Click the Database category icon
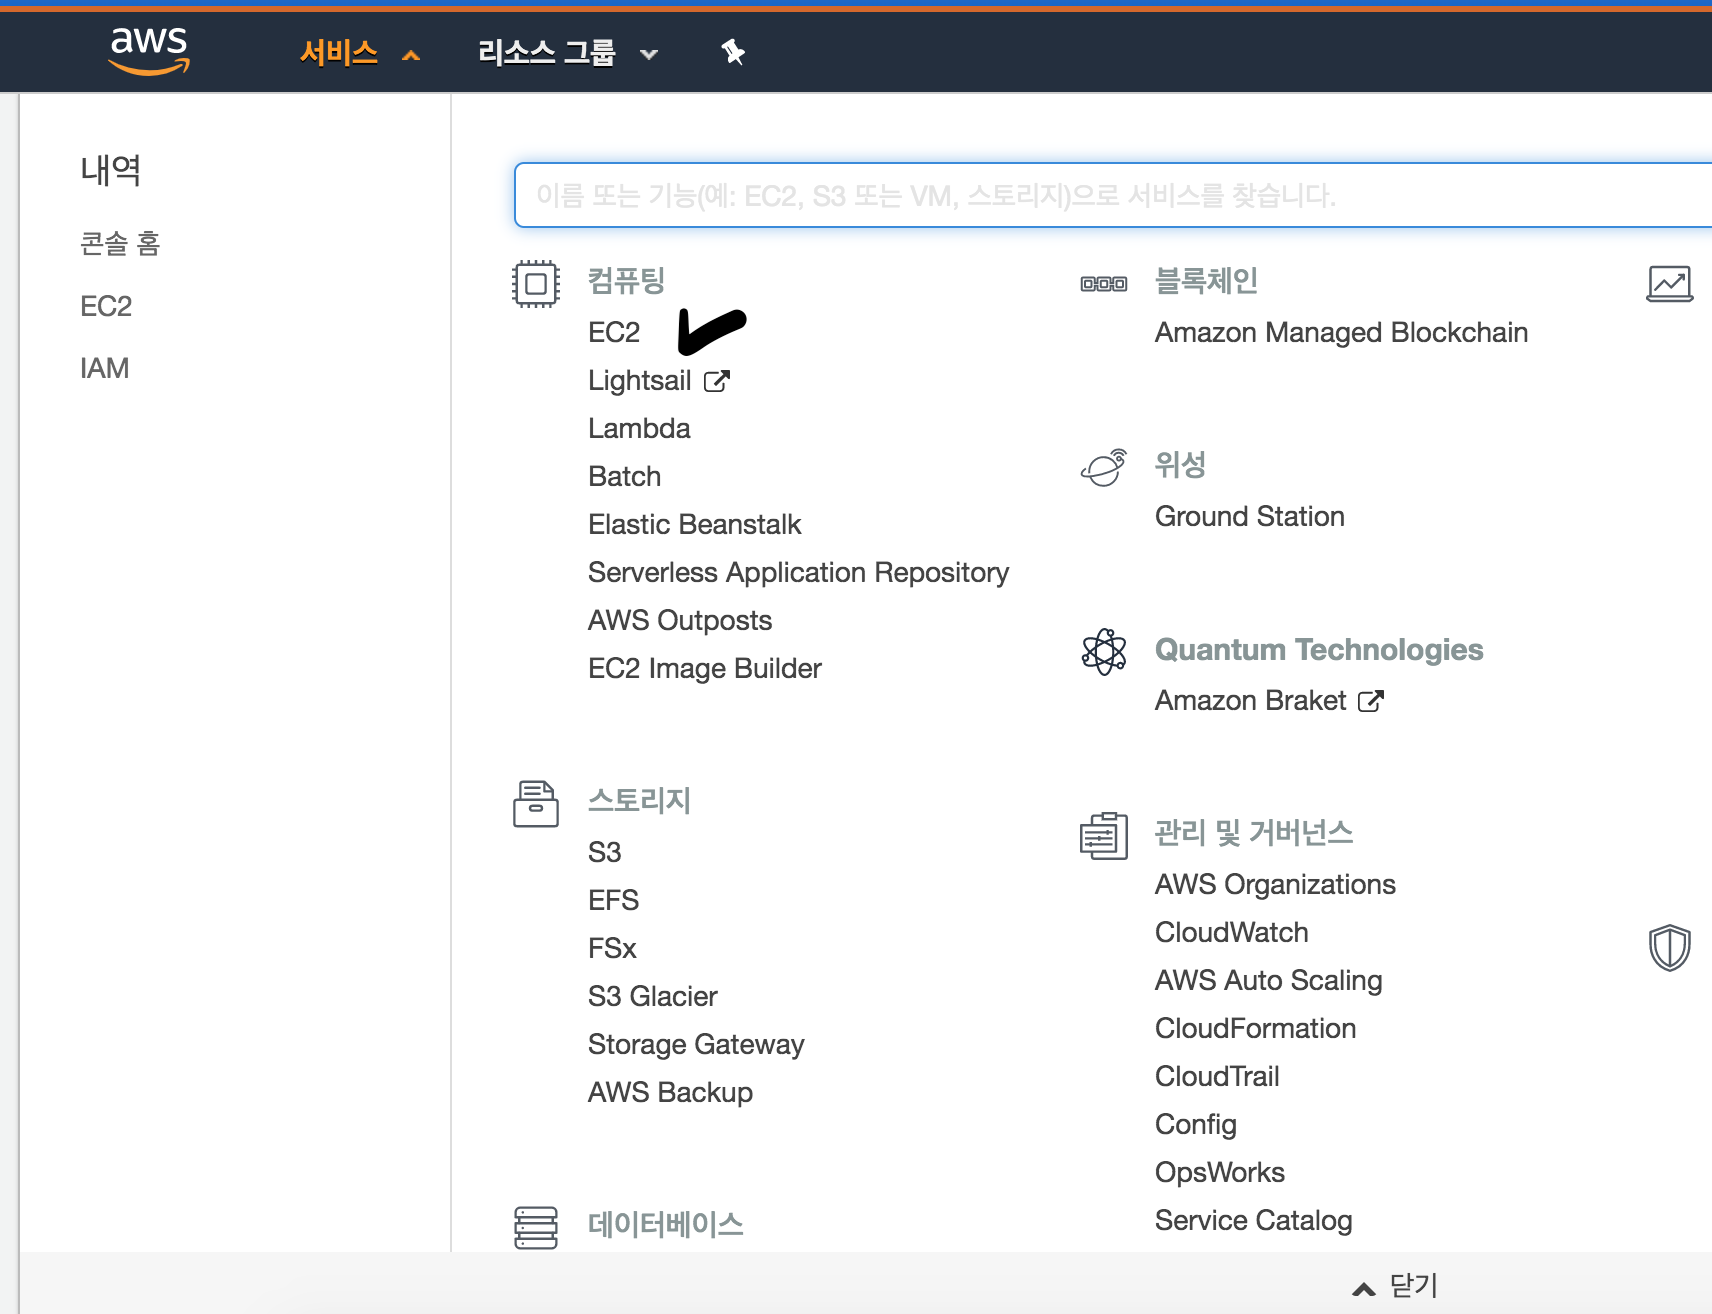 pyautogui.click(x=536, y=1228)
